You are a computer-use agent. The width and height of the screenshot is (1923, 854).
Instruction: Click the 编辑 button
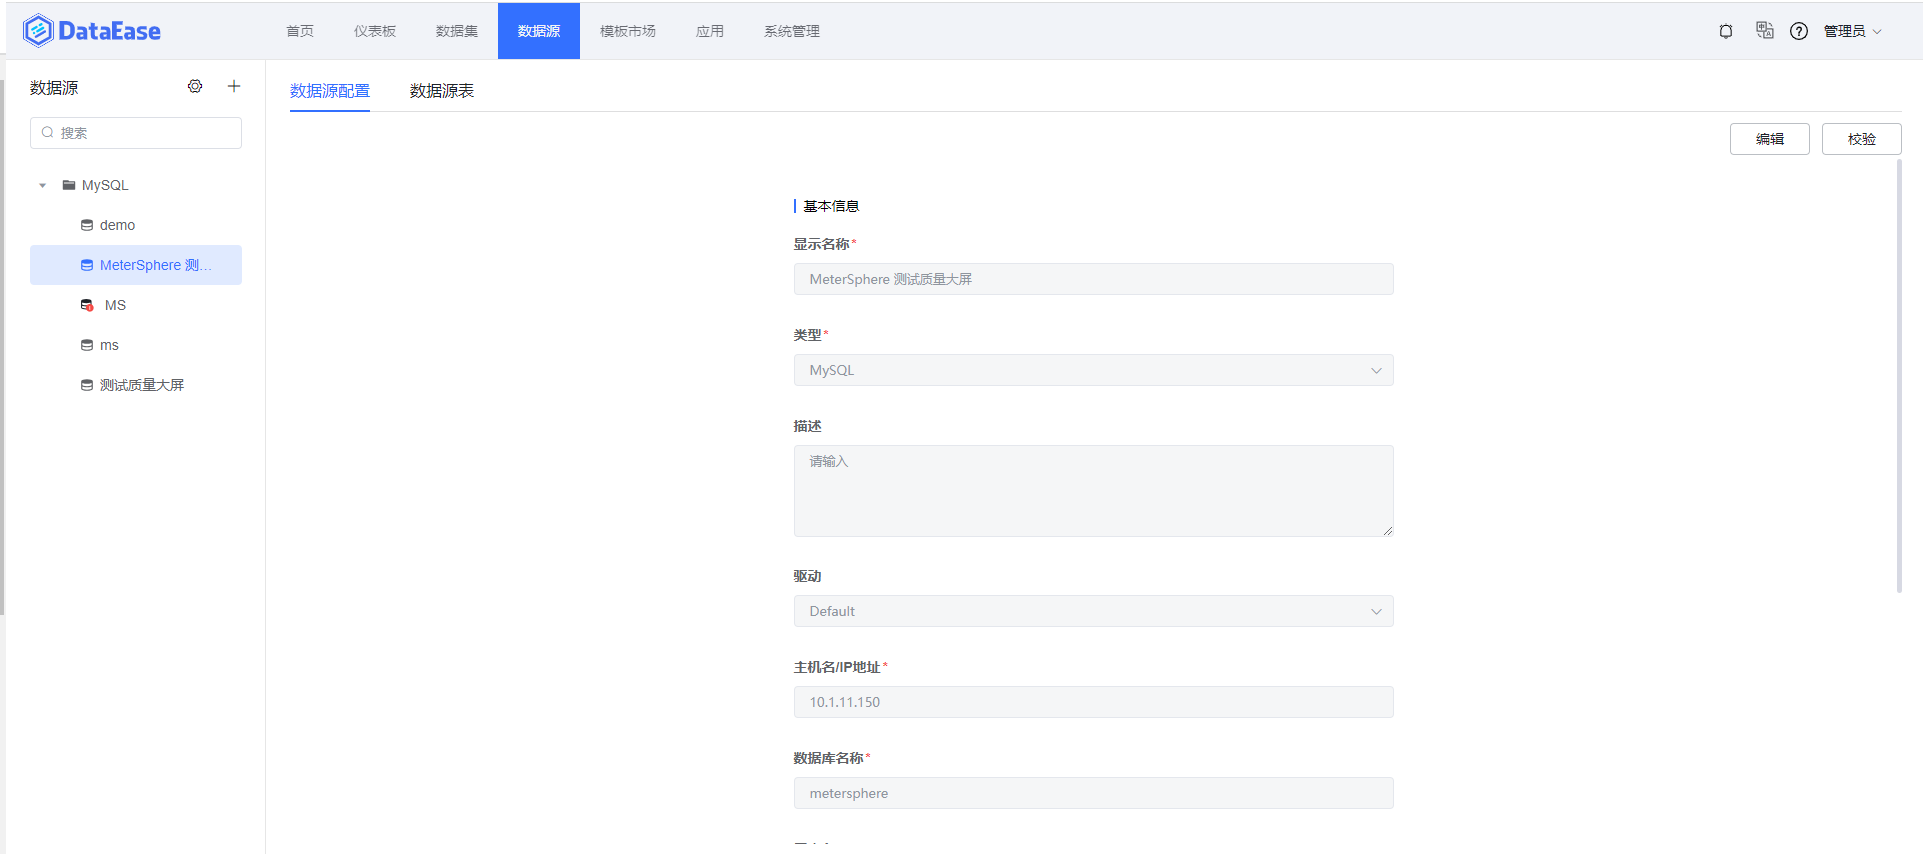(x=1769, y=139)
